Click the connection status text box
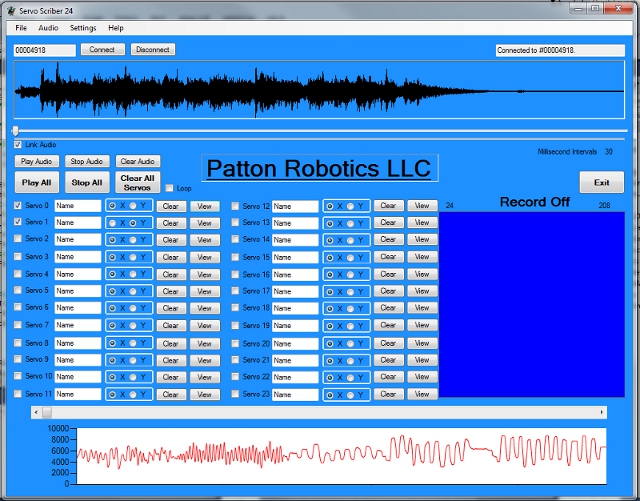 tap(560, 50)
